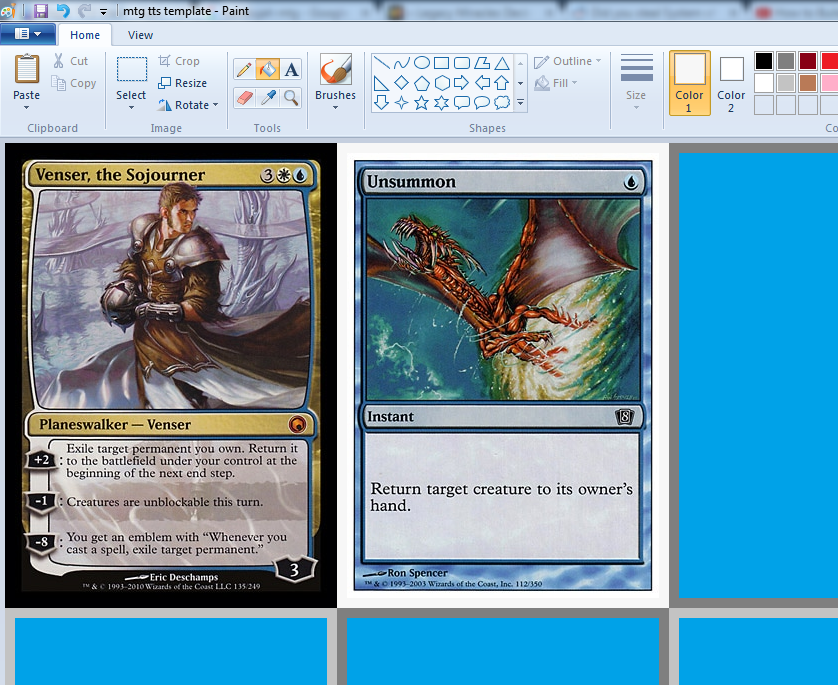Pick the light gray color swatch
The image size is (838, 685).
(786, 83)
